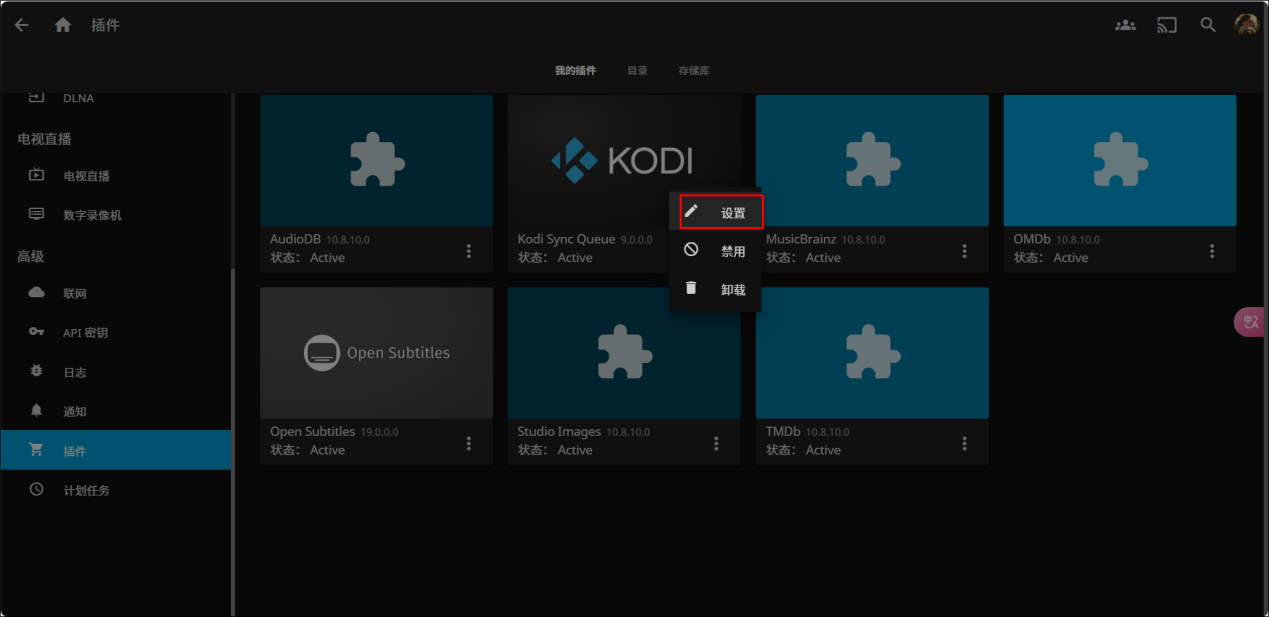Open 电视直播 sidebar link

86,176
